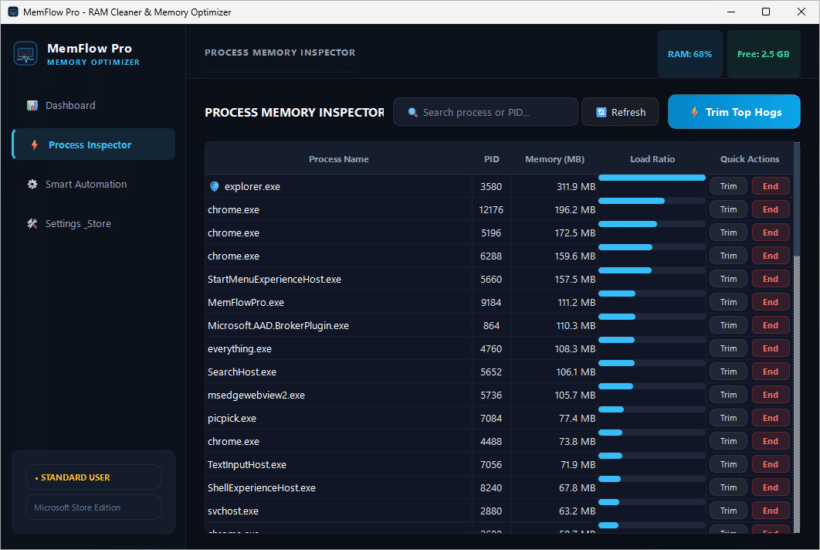Trim chrome.exe with PID 4488
This screenshot has height=550, width=820.
[x=728, y=441]
